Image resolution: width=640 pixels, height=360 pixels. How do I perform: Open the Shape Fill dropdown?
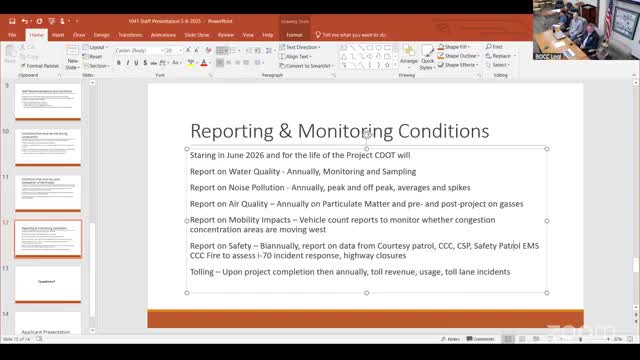454,47
